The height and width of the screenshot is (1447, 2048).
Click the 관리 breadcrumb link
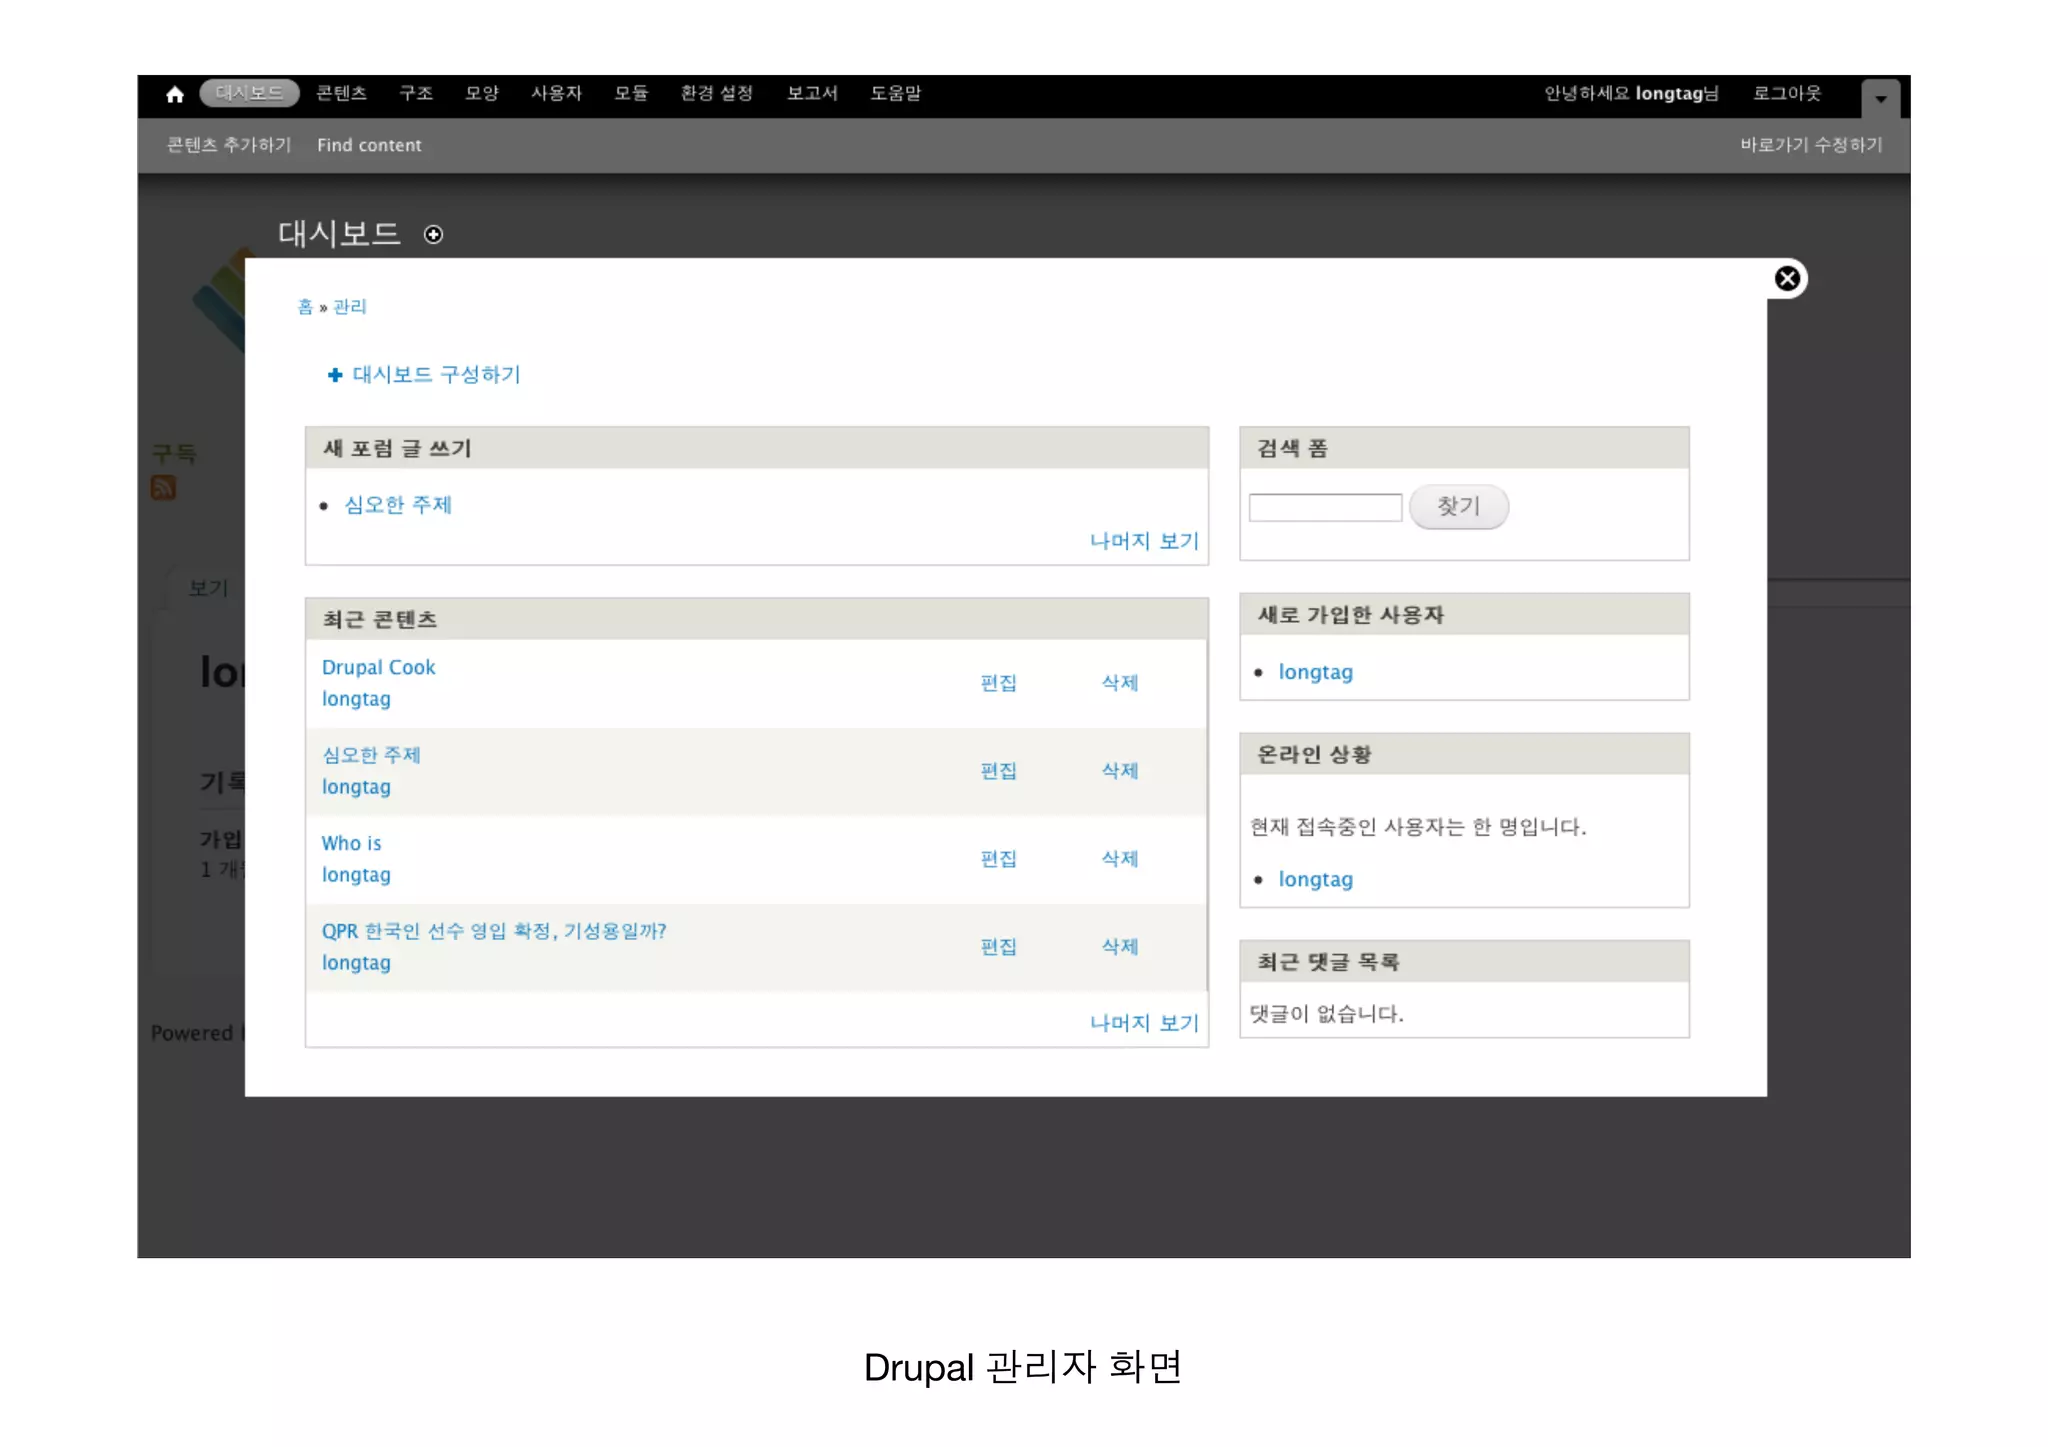click(349, 307)
